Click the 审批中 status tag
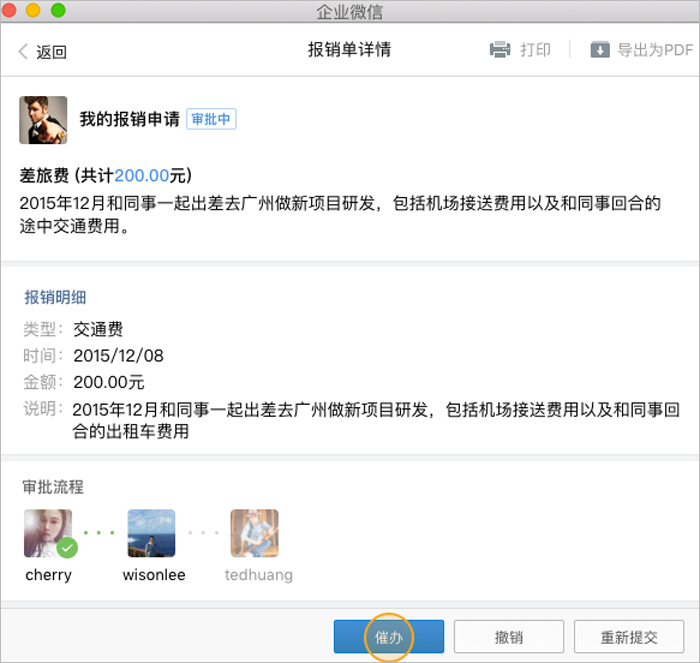The image size is (700, 663). (x=211, y=119)
